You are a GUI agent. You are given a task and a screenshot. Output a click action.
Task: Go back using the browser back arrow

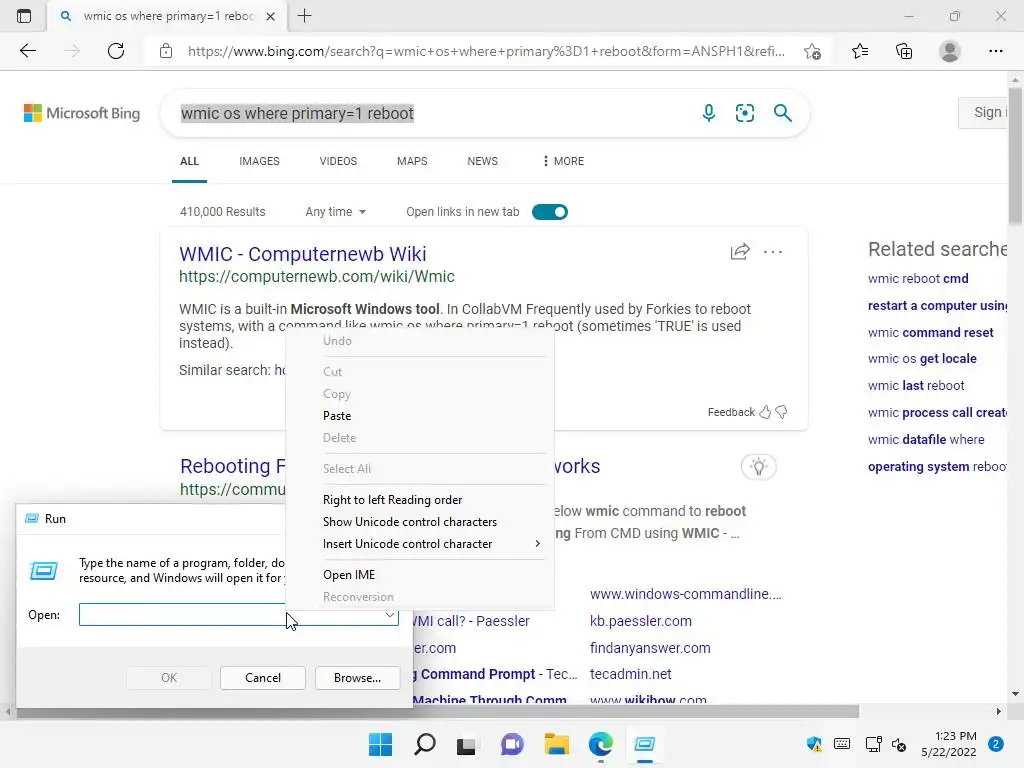point(27,51)
